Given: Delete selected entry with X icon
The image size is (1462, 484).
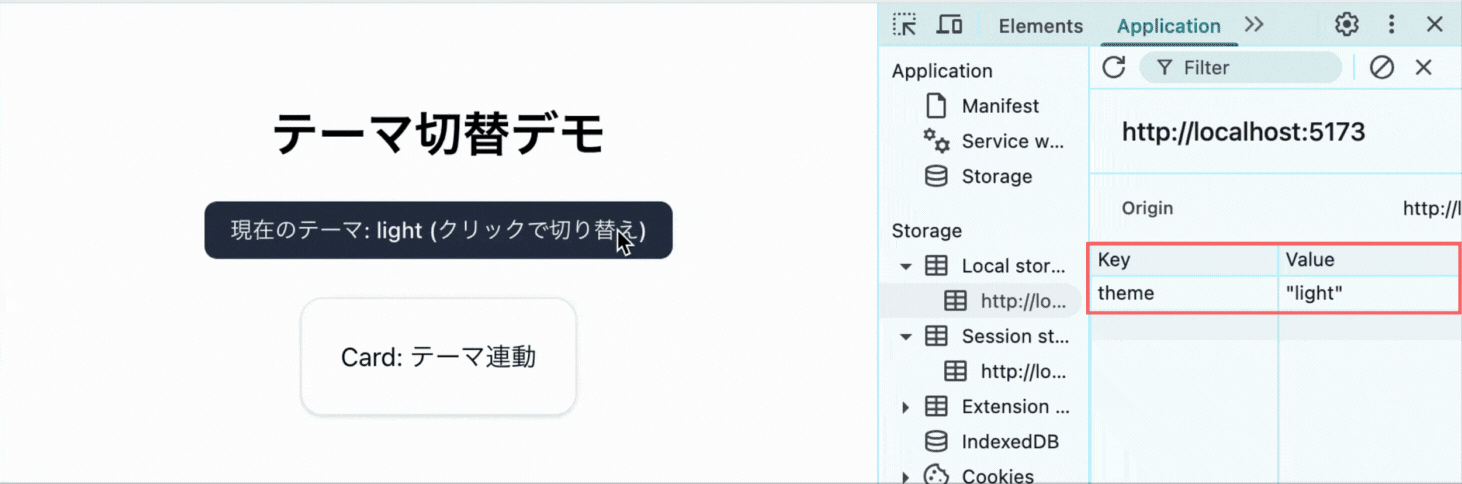Looking at the screenshot, I should coord(1424,68).
